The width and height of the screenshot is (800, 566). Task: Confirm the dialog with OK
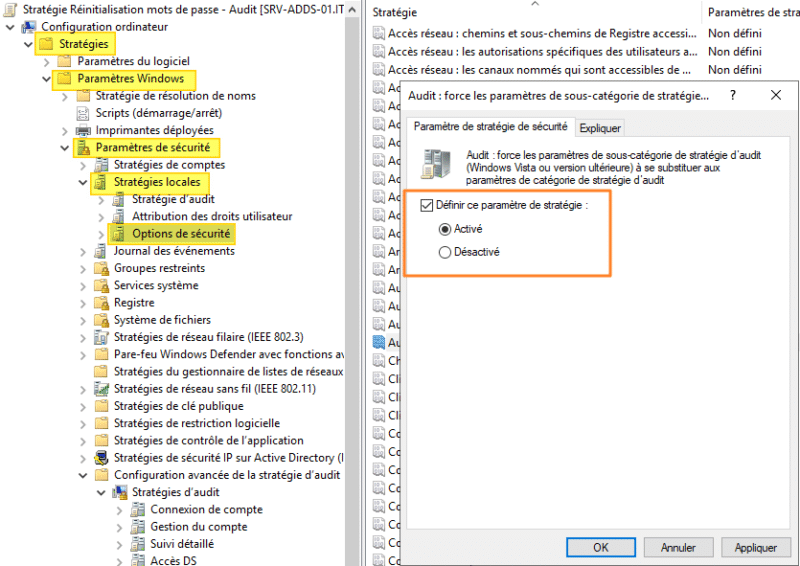coord(601,548)
